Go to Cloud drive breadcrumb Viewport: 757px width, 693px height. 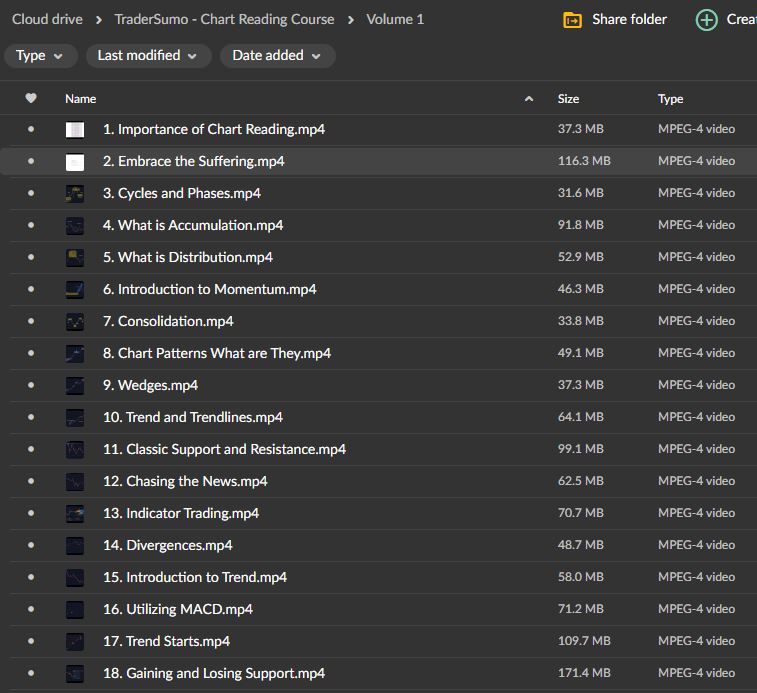tap(47, 19)
